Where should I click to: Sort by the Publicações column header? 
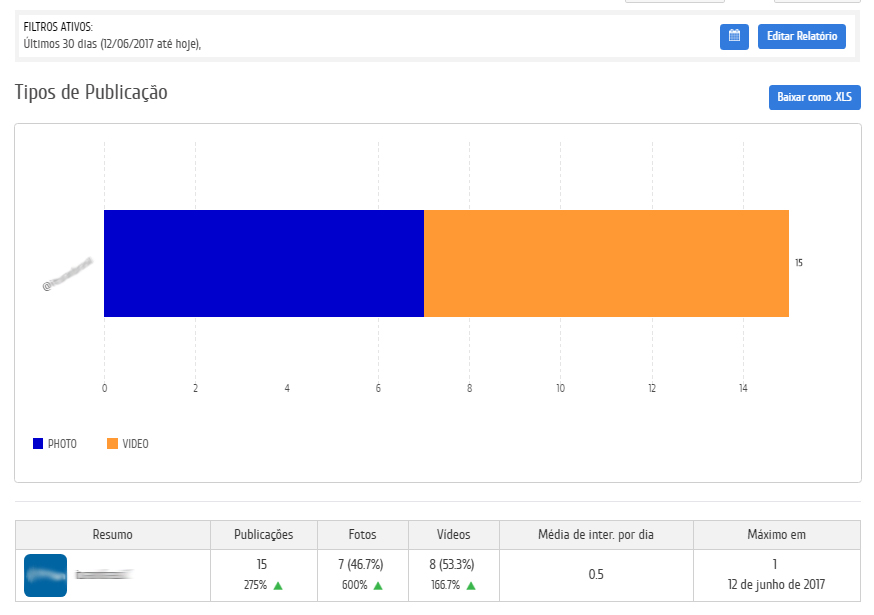pyautogui.click(x=263, y=535)
